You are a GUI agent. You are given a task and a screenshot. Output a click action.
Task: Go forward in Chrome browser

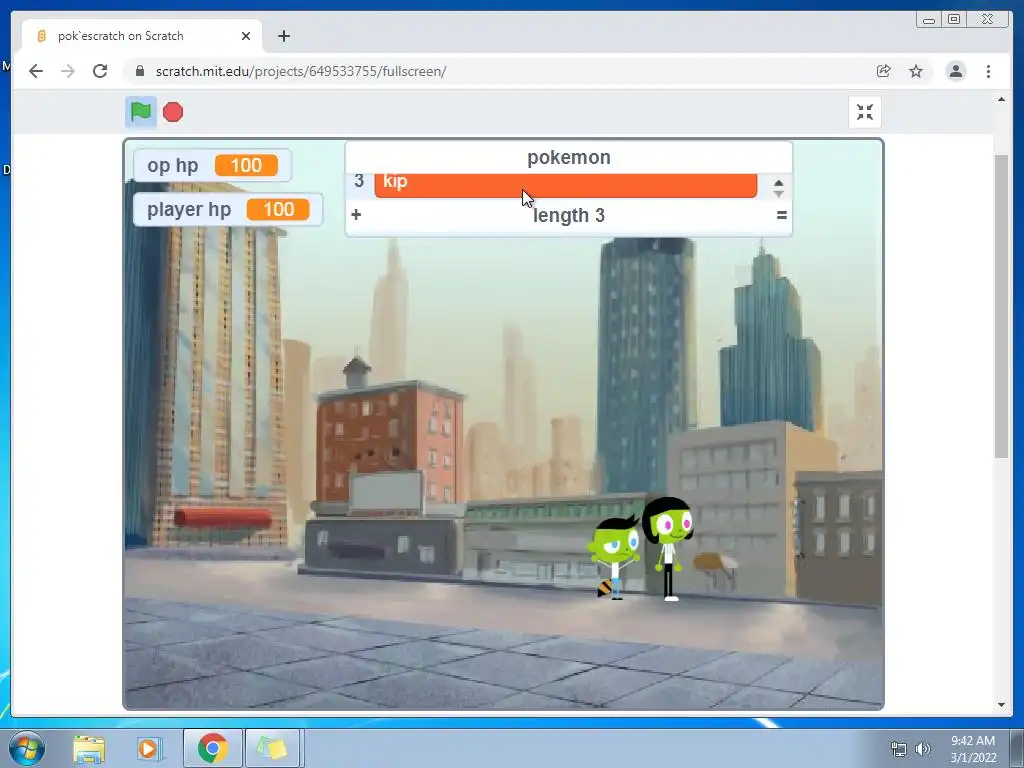(68, 71)
